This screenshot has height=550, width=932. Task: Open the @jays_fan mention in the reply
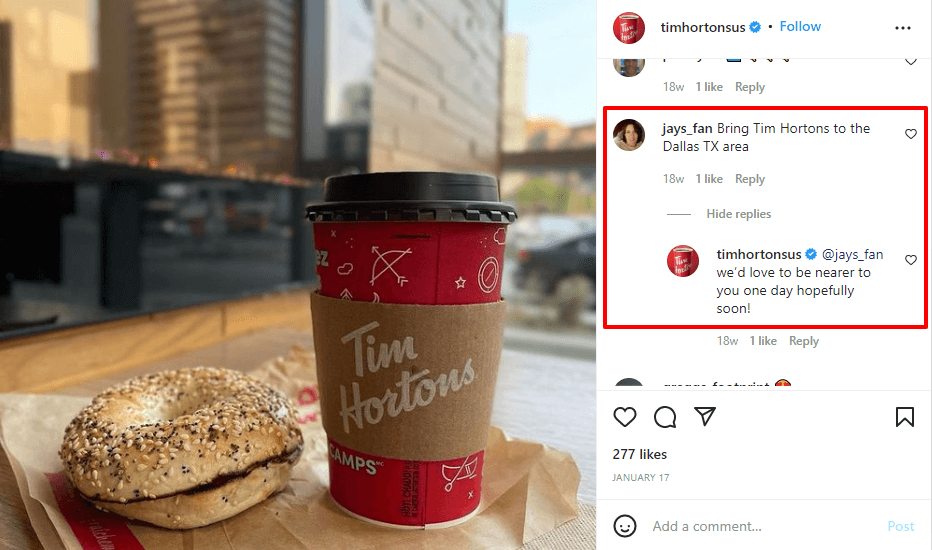pos(852,254)
